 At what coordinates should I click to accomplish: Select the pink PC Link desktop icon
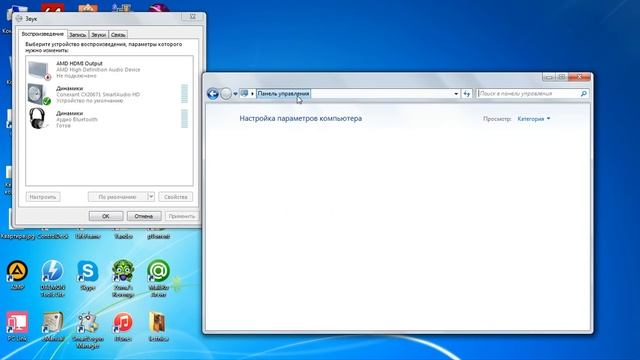click(x=17, y=323)
